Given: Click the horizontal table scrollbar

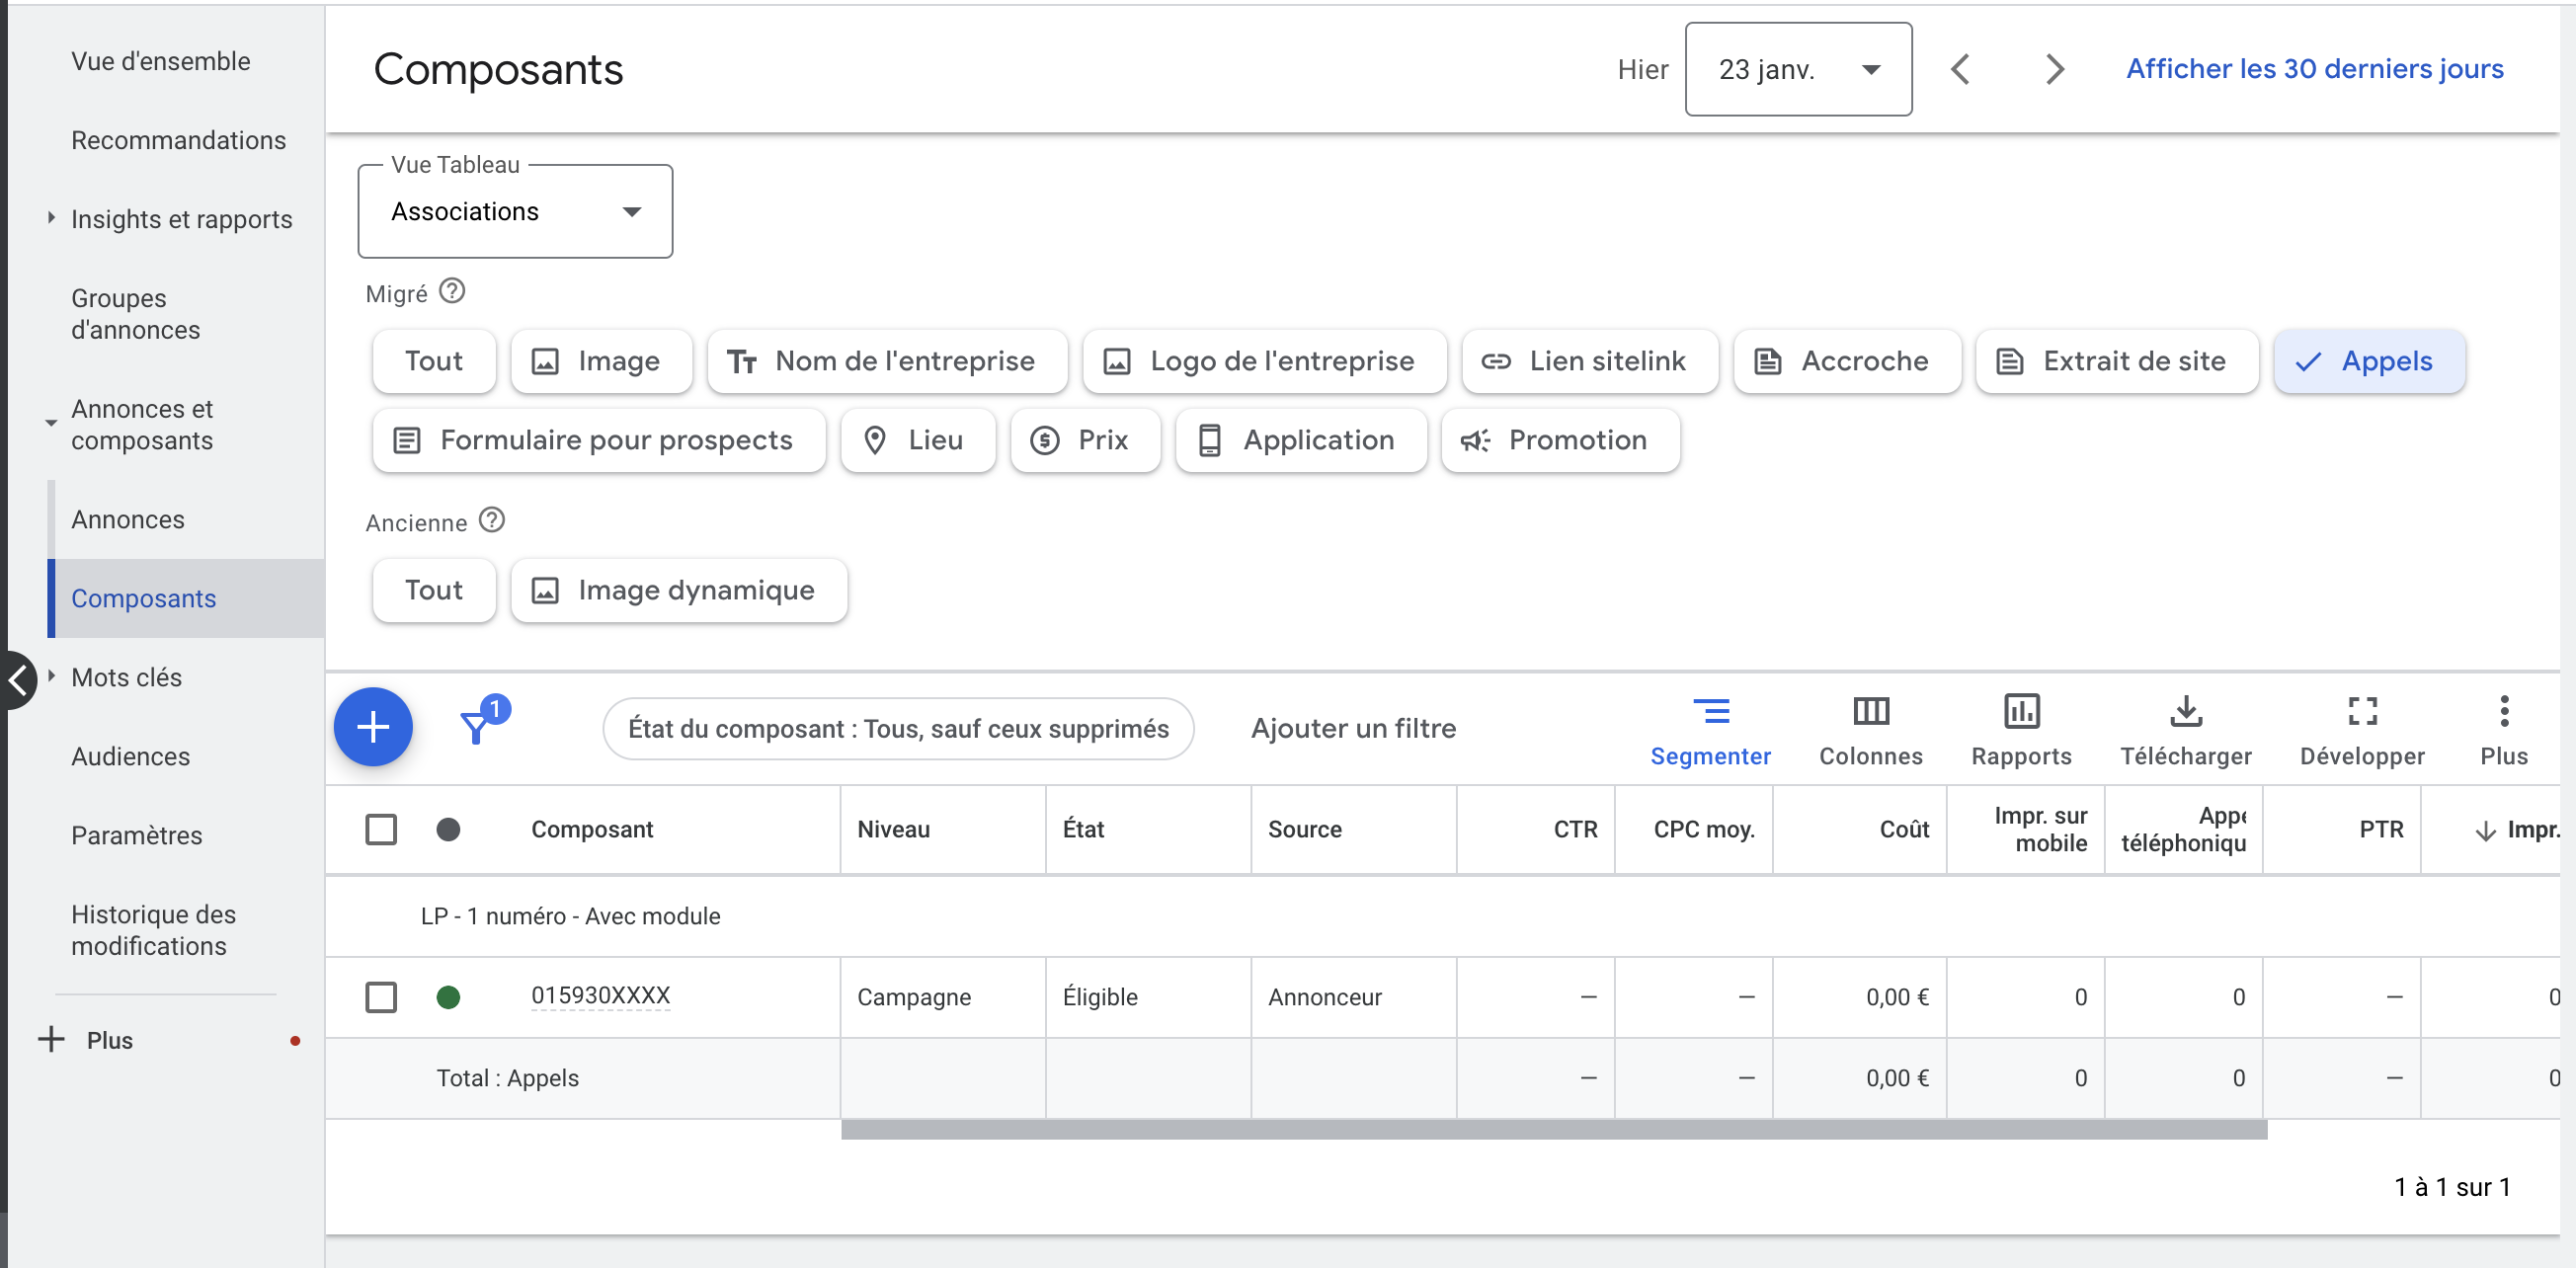Looking at the screenshot, I should coord(1554,1130).
